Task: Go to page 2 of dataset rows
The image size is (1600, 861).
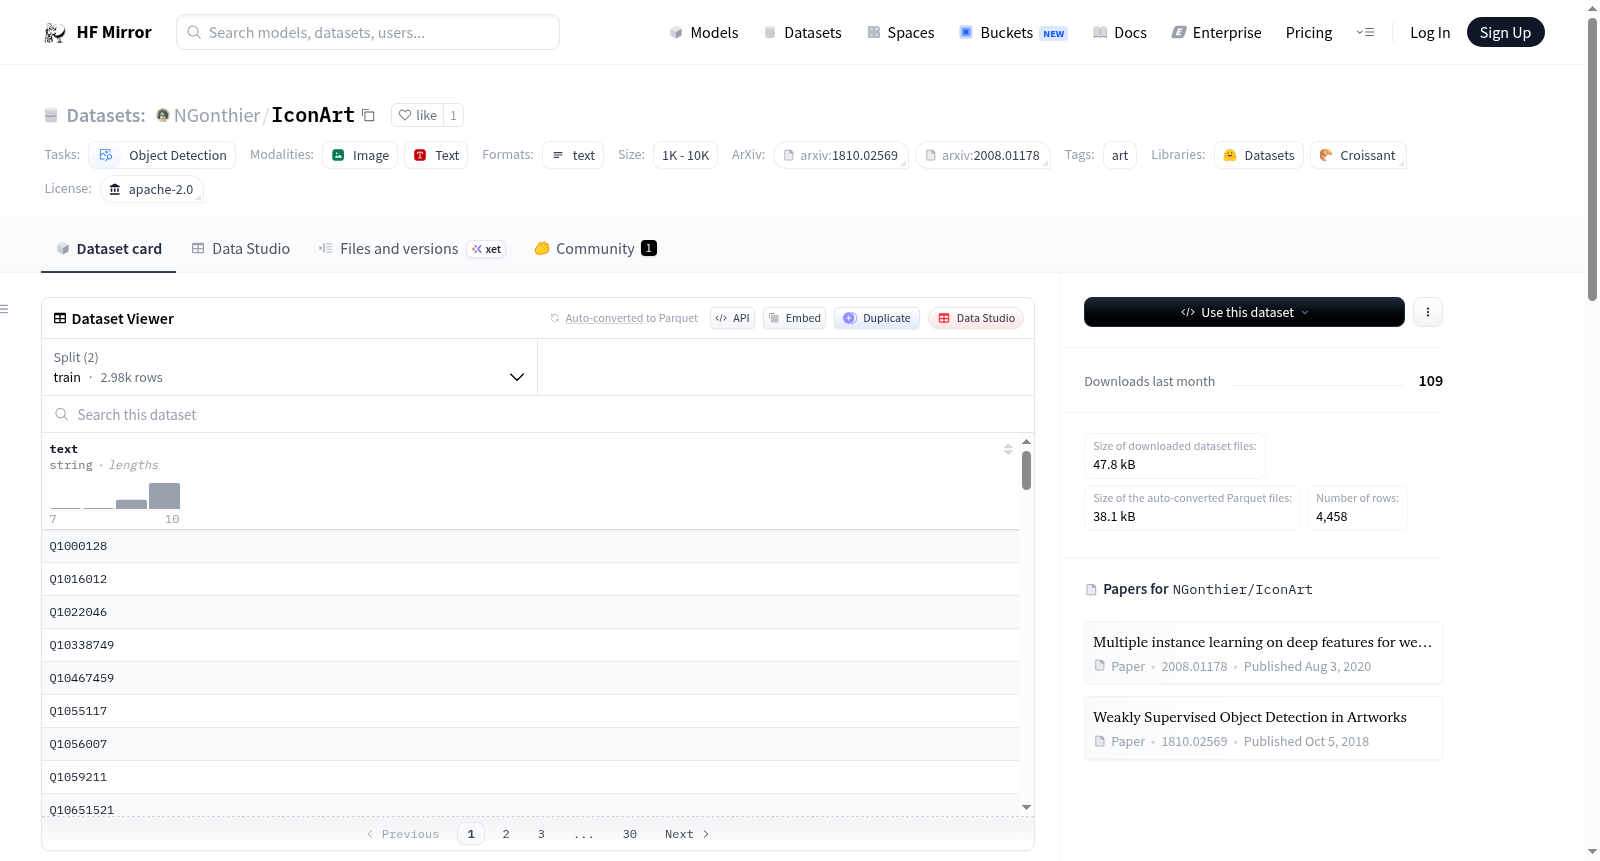Action: pyautogui.click(x=506, y=834)
